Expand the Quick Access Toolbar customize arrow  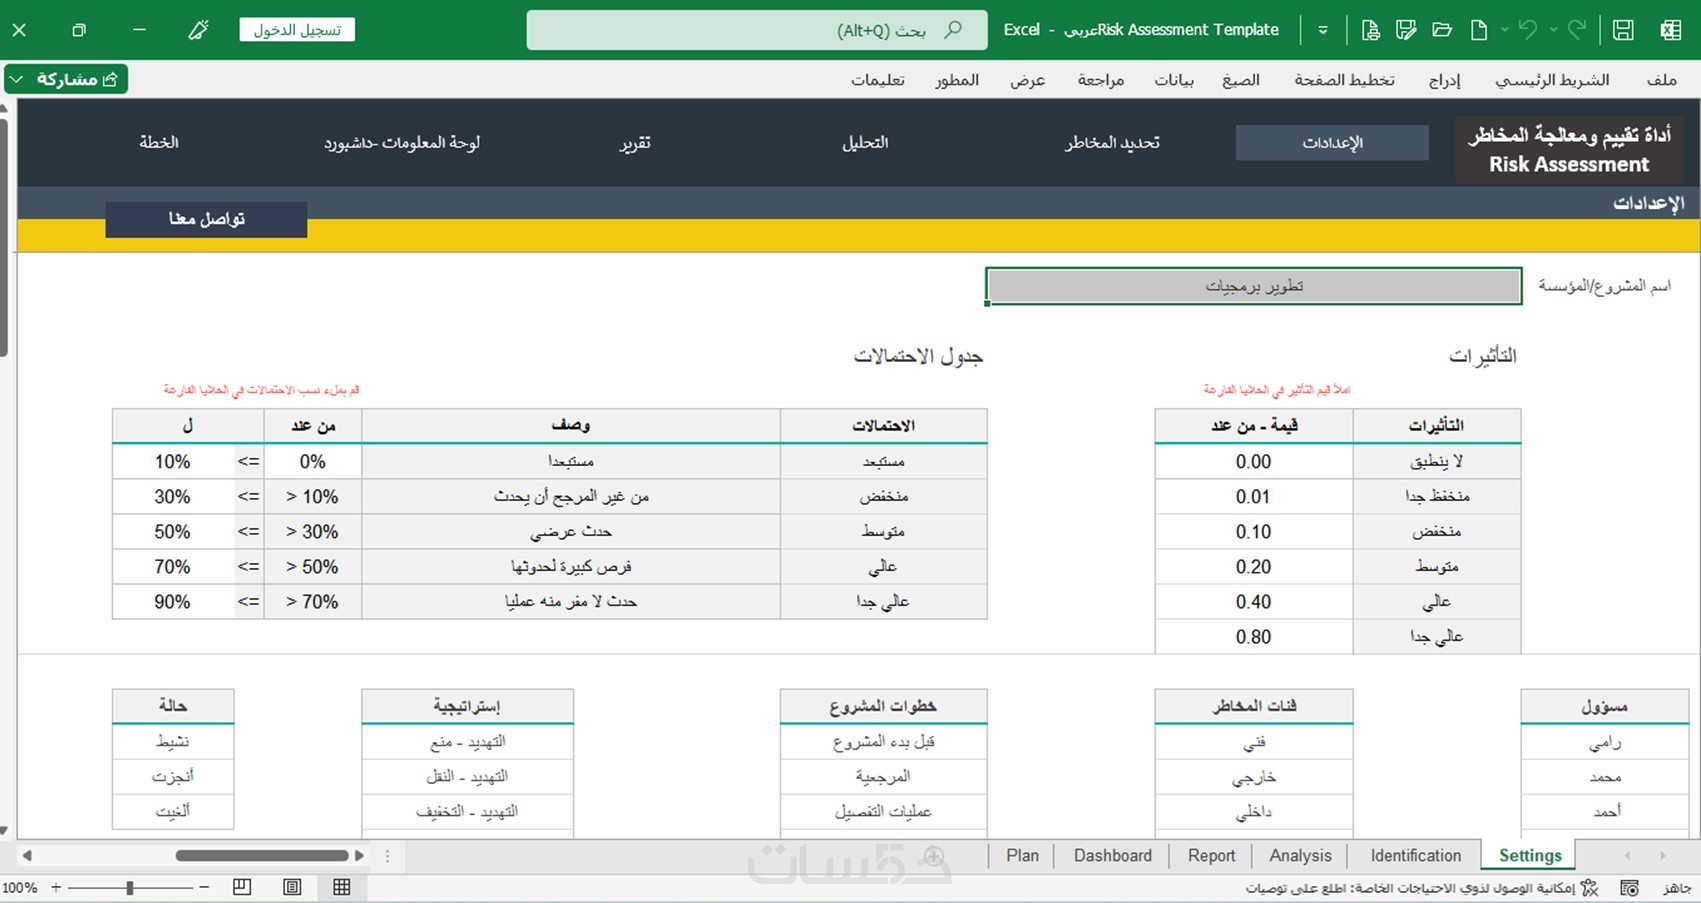pyautogui.click(x=1323, y=30)
